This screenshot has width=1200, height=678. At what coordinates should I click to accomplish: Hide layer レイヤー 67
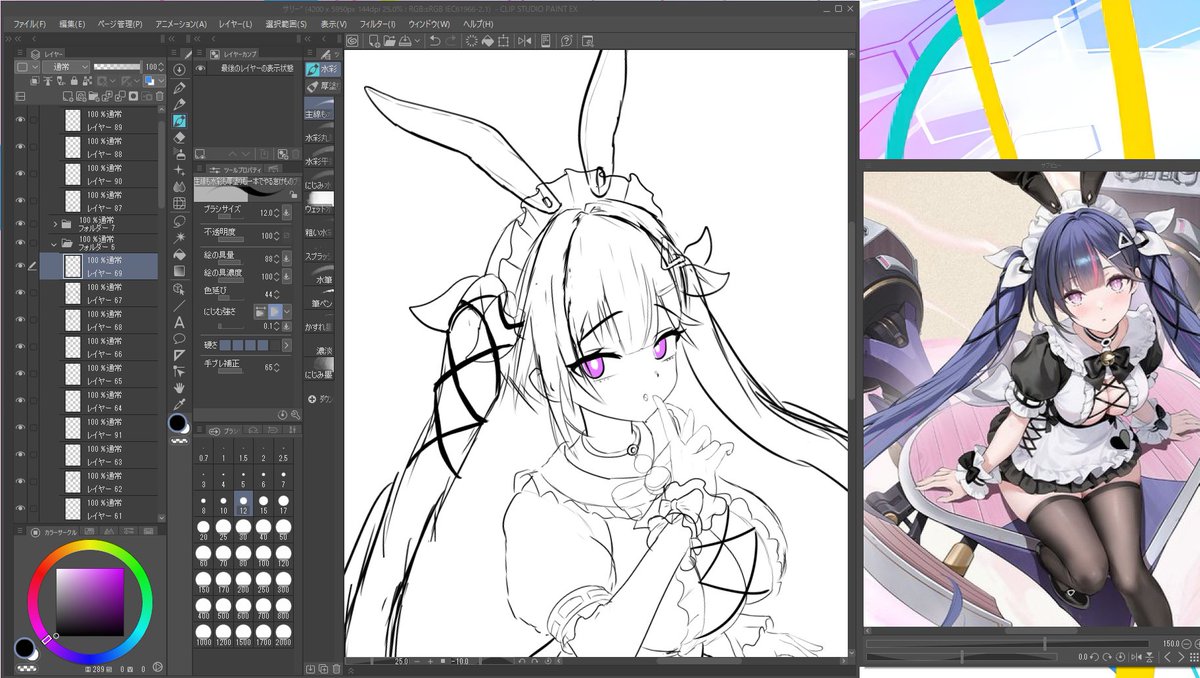click(20, 293)
